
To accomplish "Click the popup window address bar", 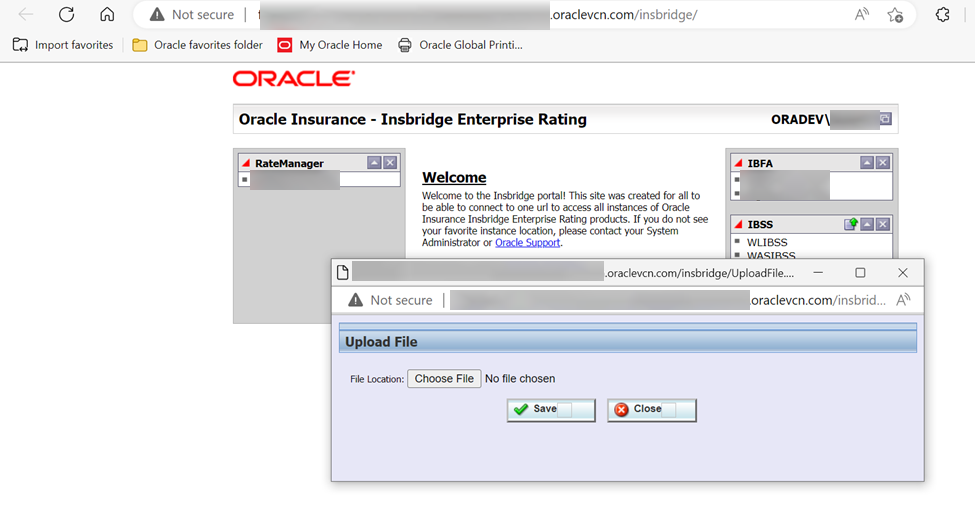I will click(x=668, y=300).
